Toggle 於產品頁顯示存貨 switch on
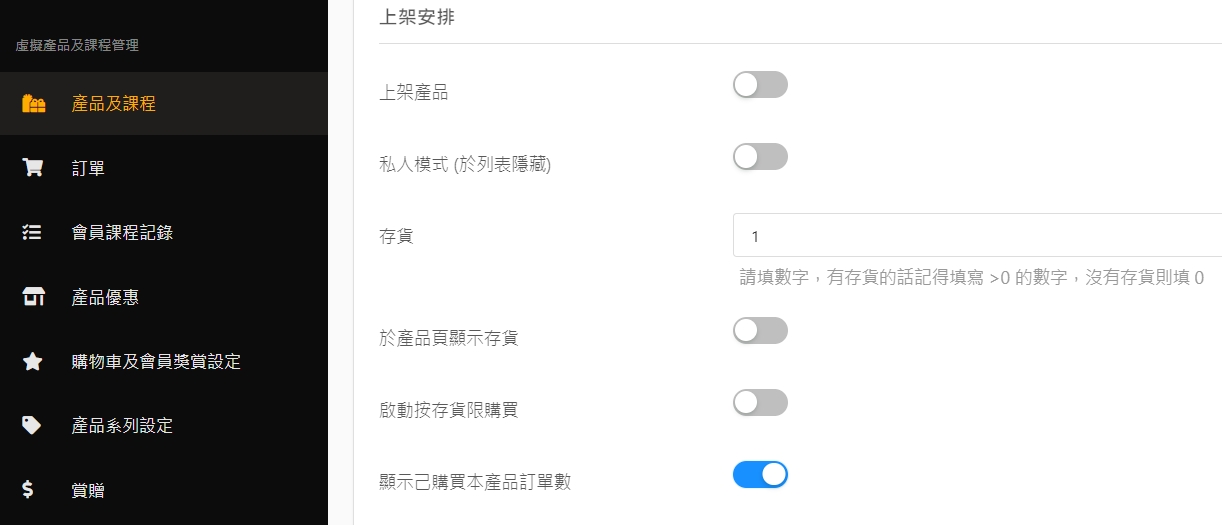Screen dimensions: 1222x525 point(760,331)
